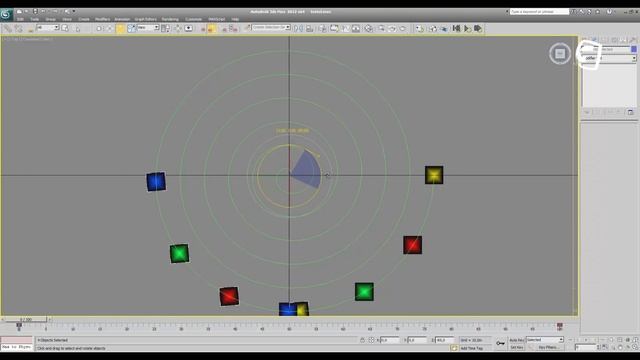Open the Schematic View
The height and width of the screenshot is (360, 640).
tap(356, 29)
